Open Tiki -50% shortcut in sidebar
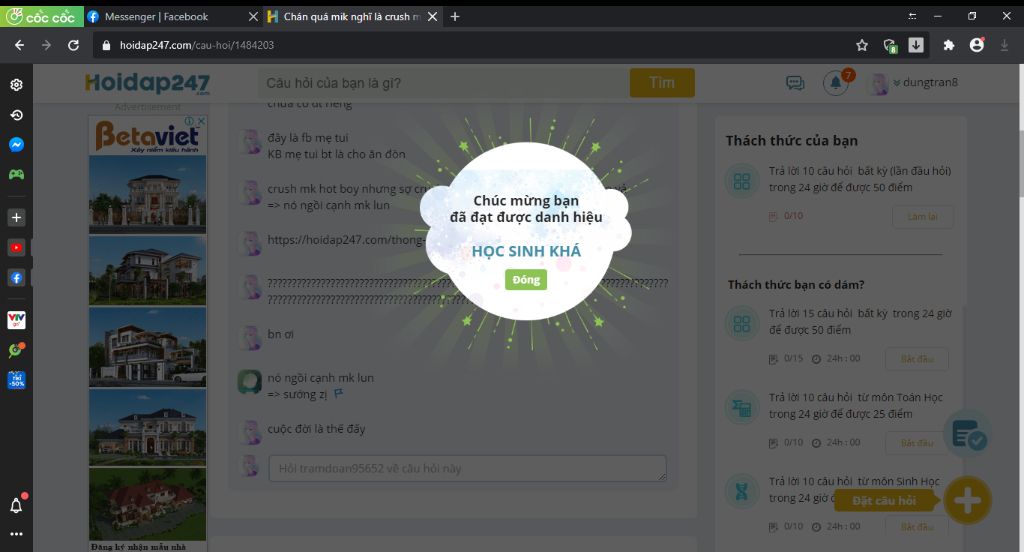Screen dimensions: 1024x552 click(x=16, y=380)
